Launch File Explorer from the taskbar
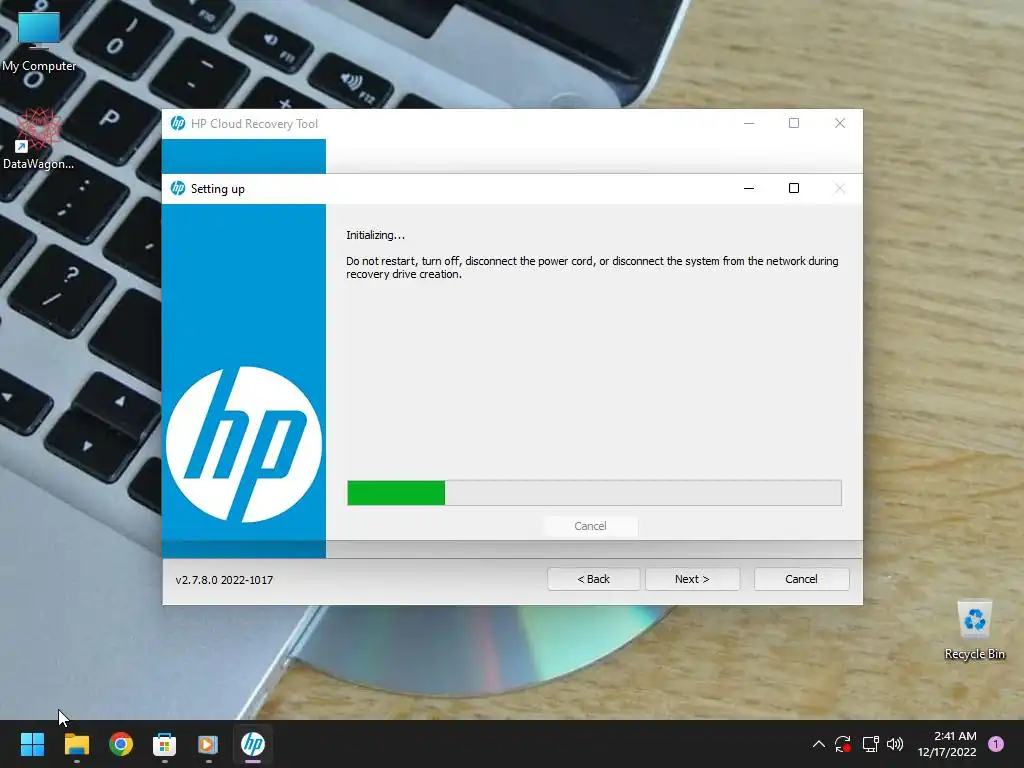The width and height of the screenshot is (1024, 768). click(x=76, y=744)
